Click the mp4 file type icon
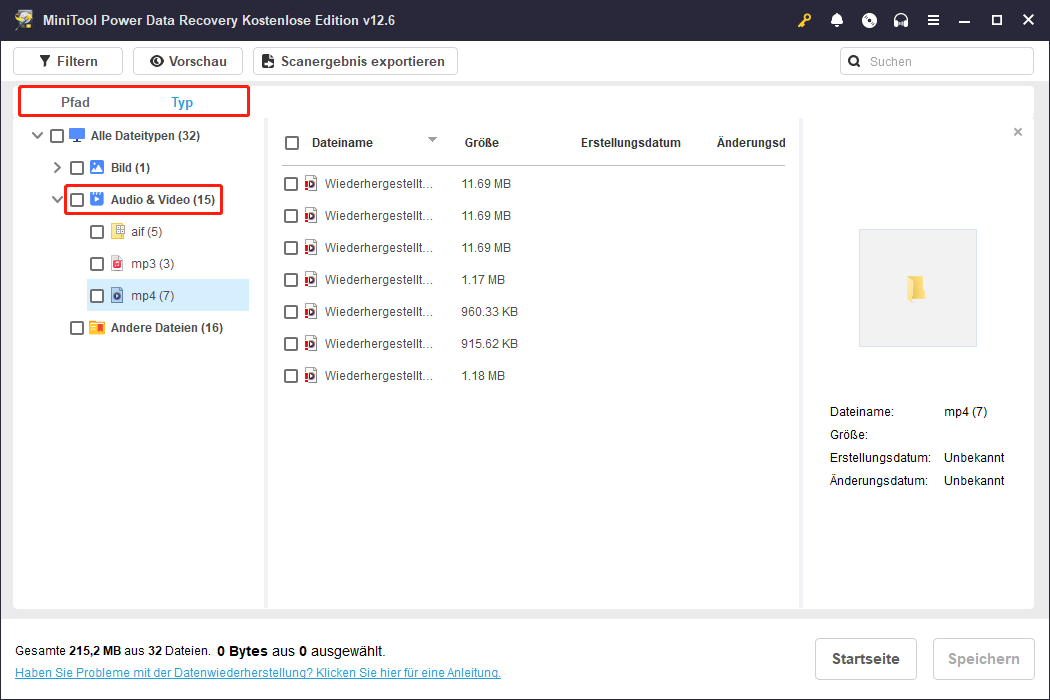Image resolution: width=1050 pixels, height=700 pixels. [118, 295]
